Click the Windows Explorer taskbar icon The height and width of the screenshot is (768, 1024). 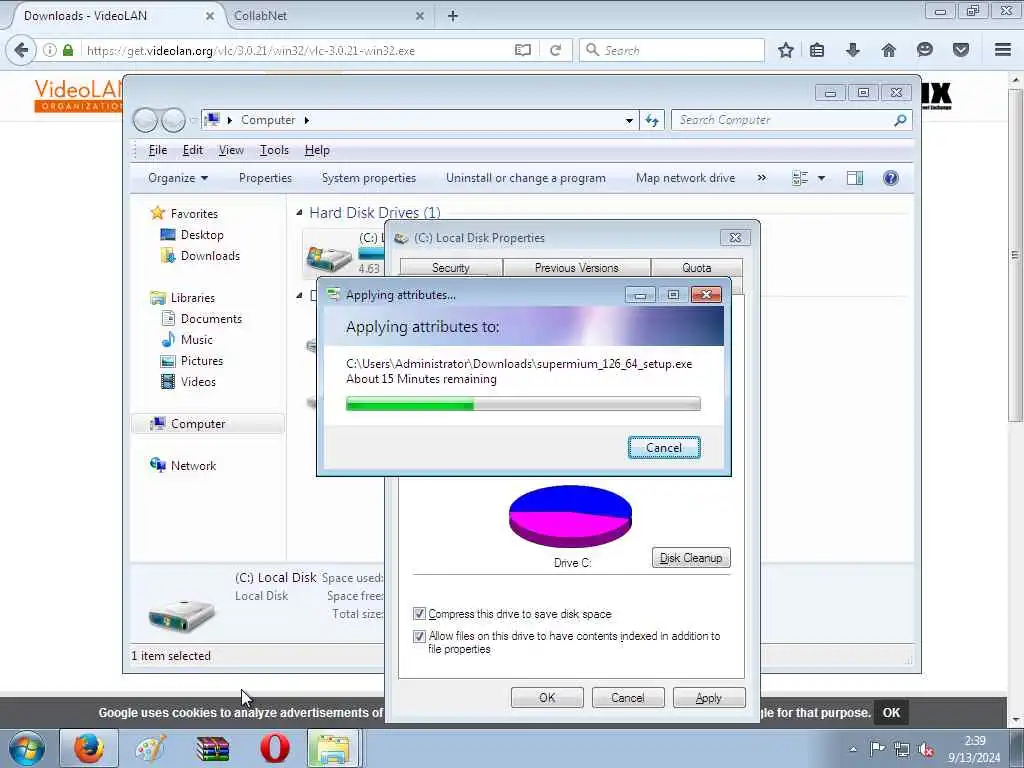[333, 748]
